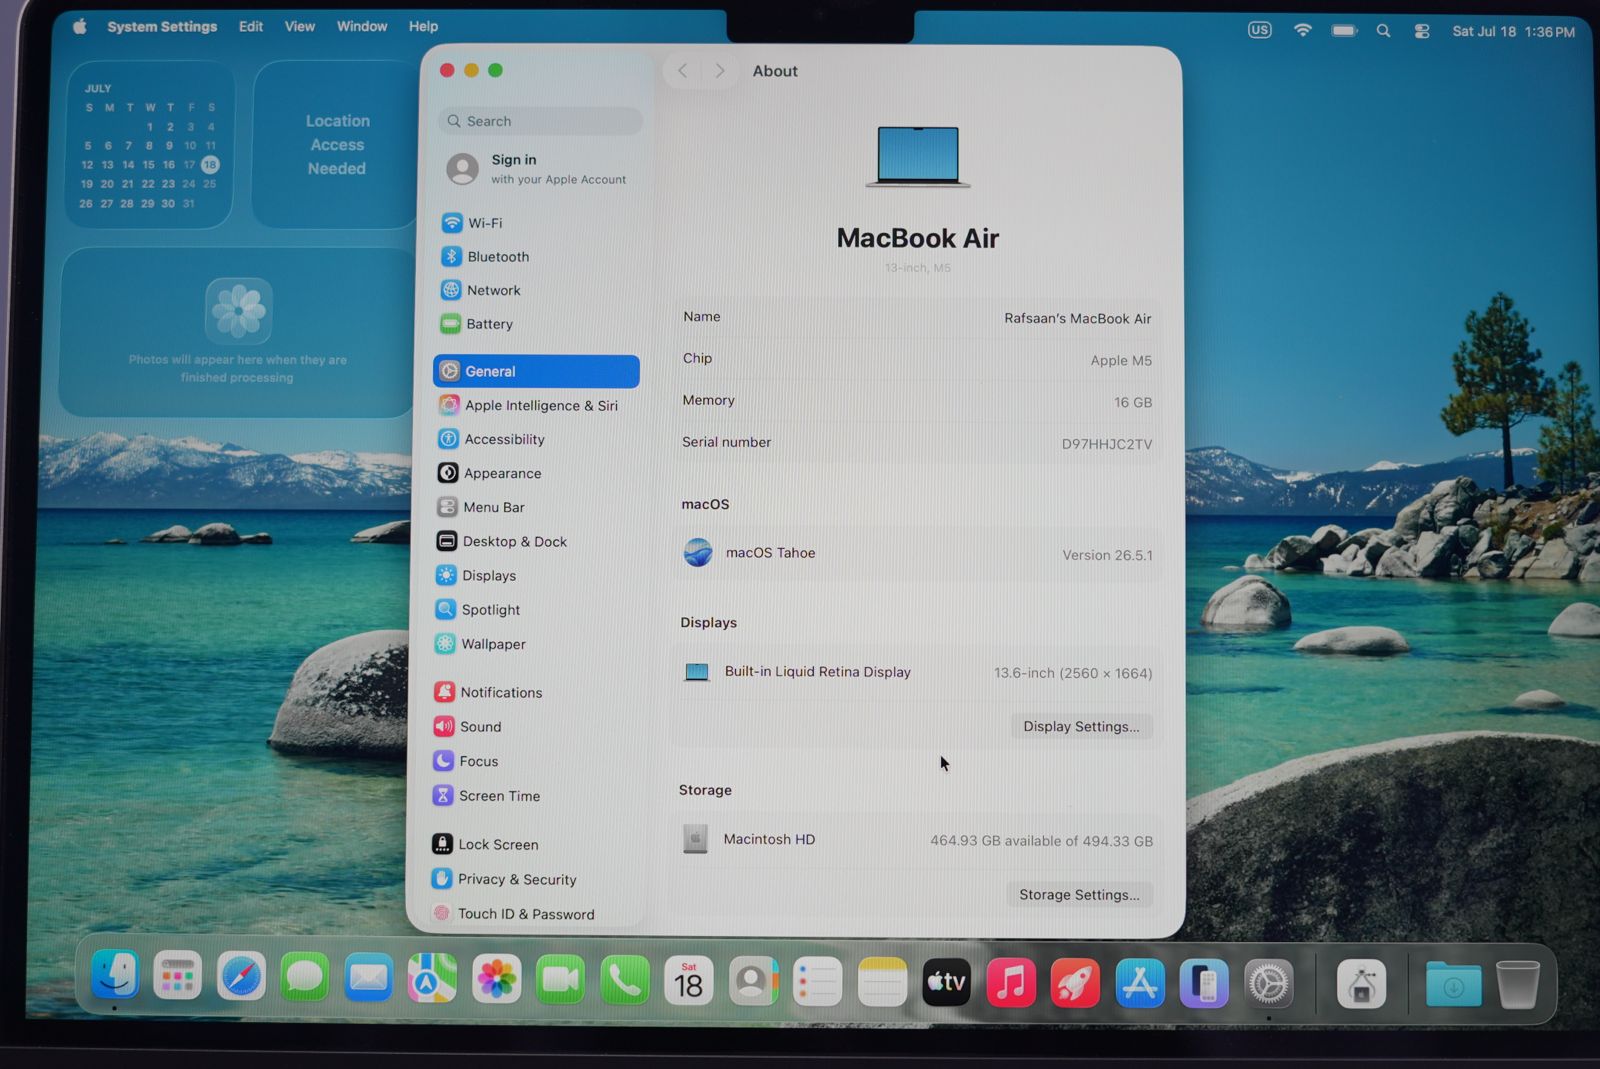1600x1069 pixels.
Task: Select the computer name Rafsaan's MacBook Air
Action: coord(1077,319)
